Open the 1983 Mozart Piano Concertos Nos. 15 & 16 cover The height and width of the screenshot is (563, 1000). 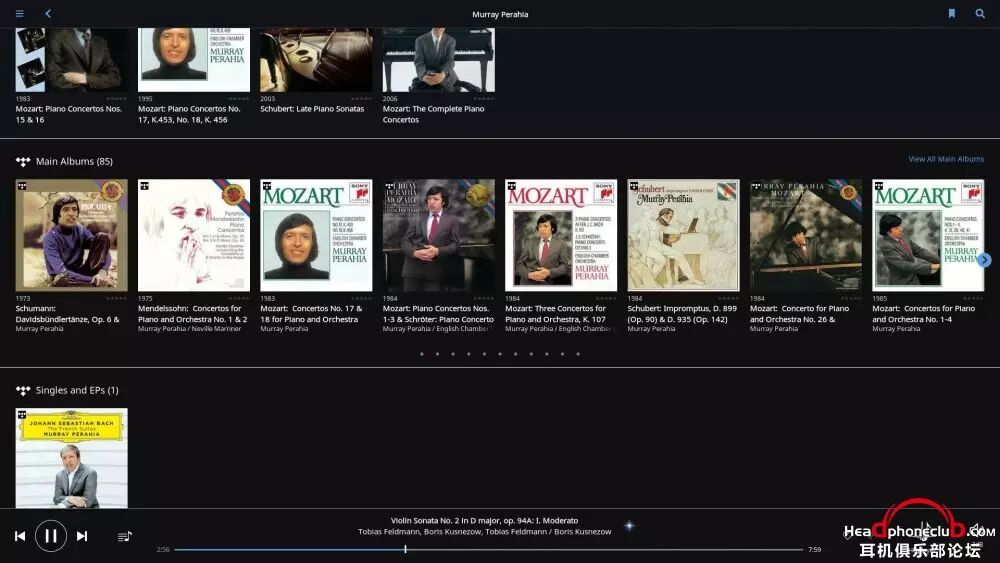coord(71,60)
